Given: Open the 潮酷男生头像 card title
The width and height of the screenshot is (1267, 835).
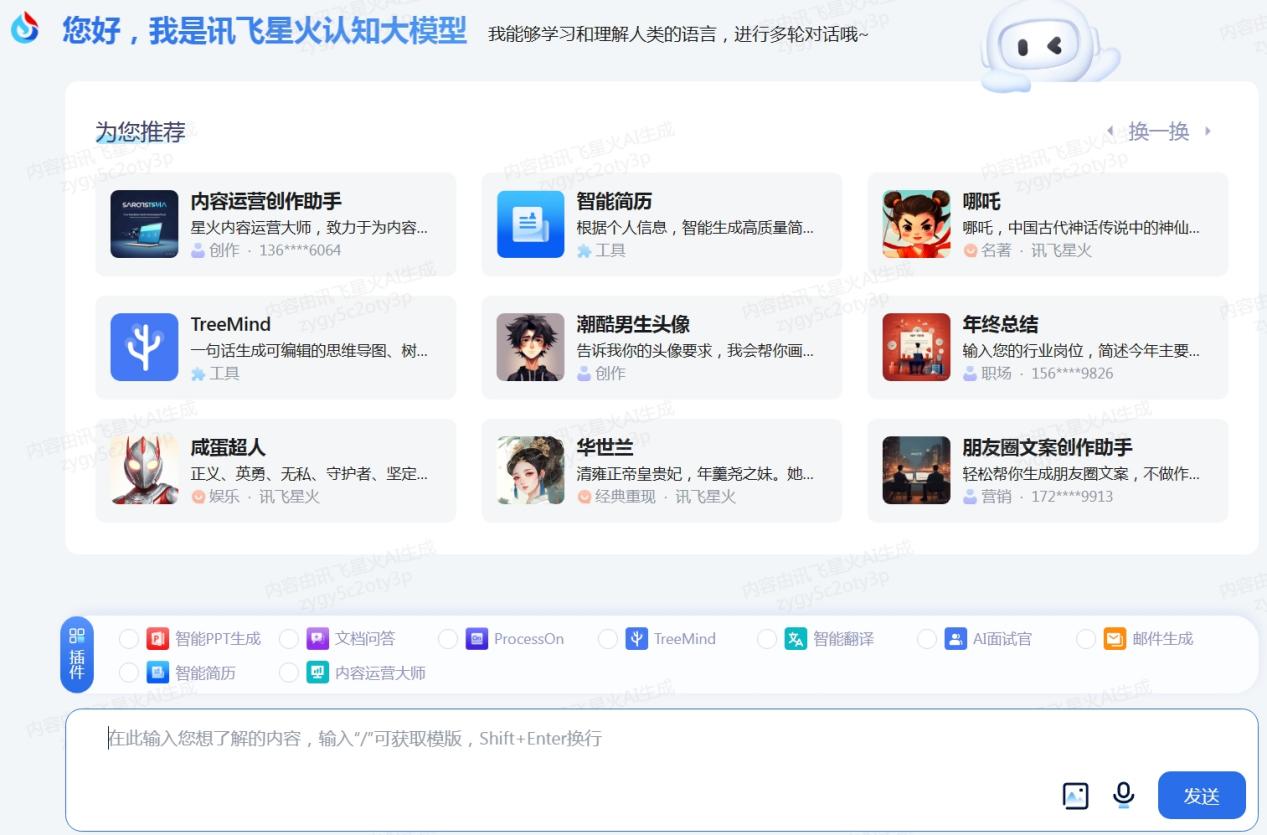Looking at the screenshot, I should [x=633, y=325].
